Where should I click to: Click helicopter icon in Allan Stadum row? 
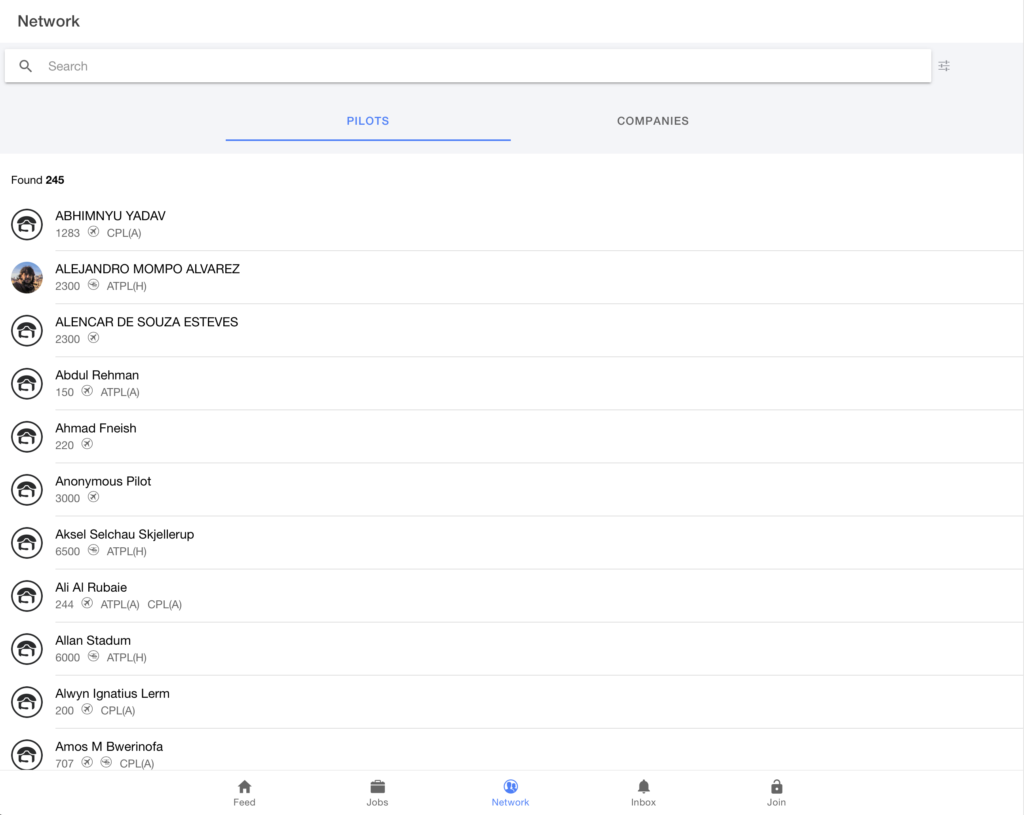tap(93, 656)
